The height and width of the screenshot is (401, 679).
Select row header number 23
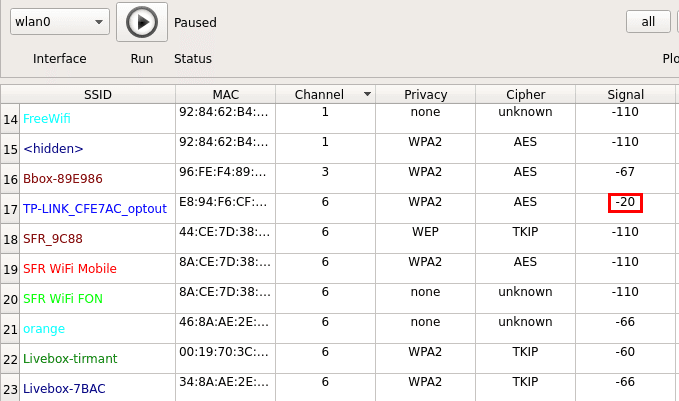tap(10, 388)
